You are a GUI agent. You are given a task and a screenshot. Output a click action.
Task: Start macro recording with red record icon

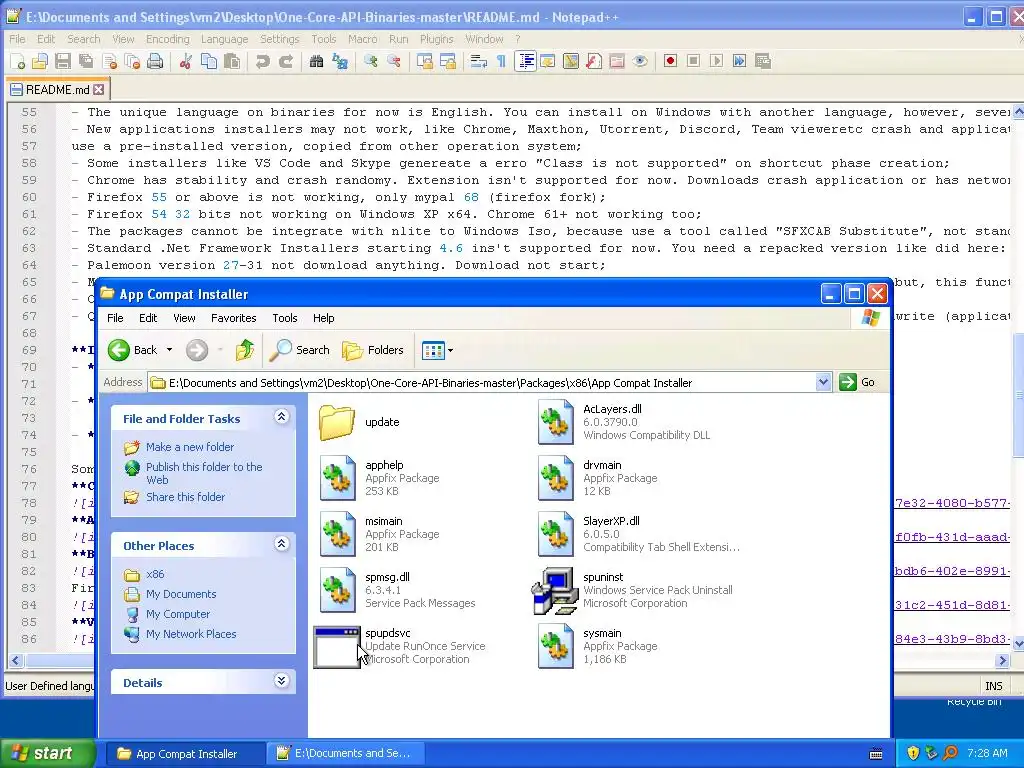670,61
